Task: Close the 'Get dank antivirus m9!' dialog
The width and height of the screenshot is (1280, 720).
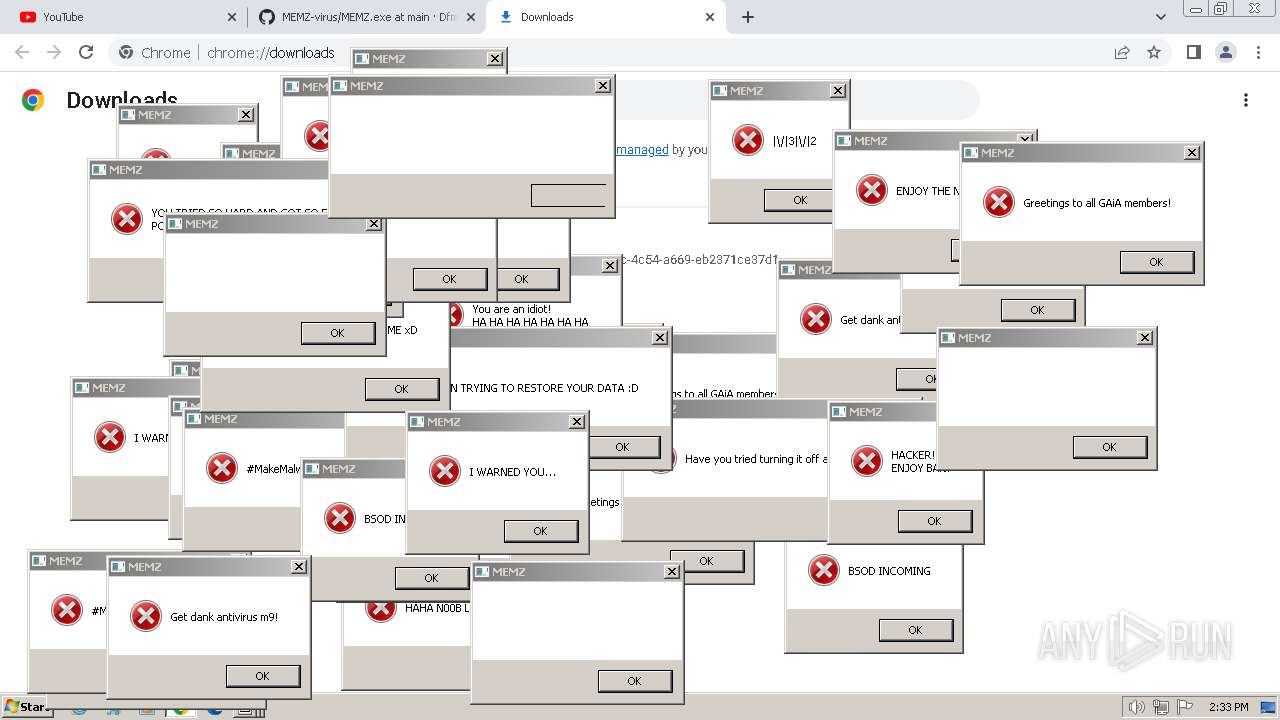Action: pyautogui.click(x=298, y=567)
